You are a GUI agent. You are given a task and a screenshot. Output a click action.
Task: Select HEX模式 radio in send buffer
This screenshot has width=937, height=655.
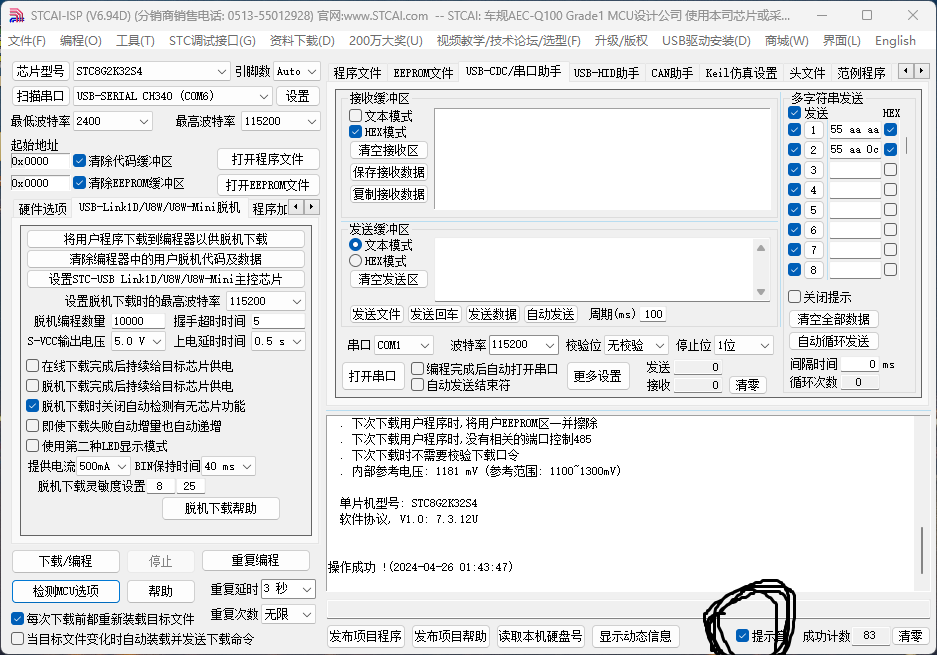pos(356,261)
